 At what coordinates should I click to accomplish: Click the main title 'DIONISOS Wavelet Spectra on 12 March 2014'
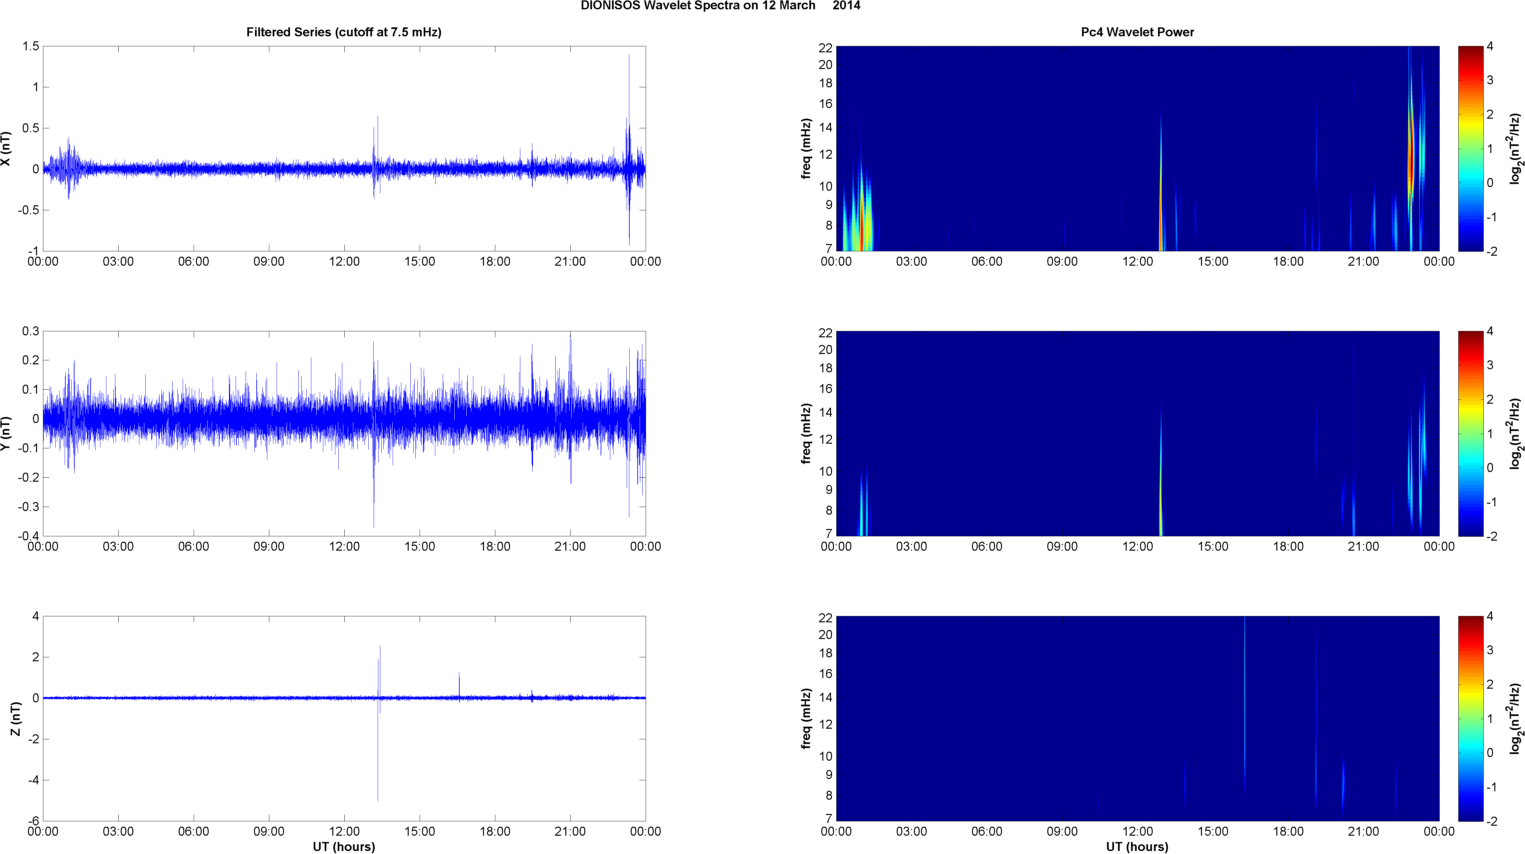[x=720, y=6]
